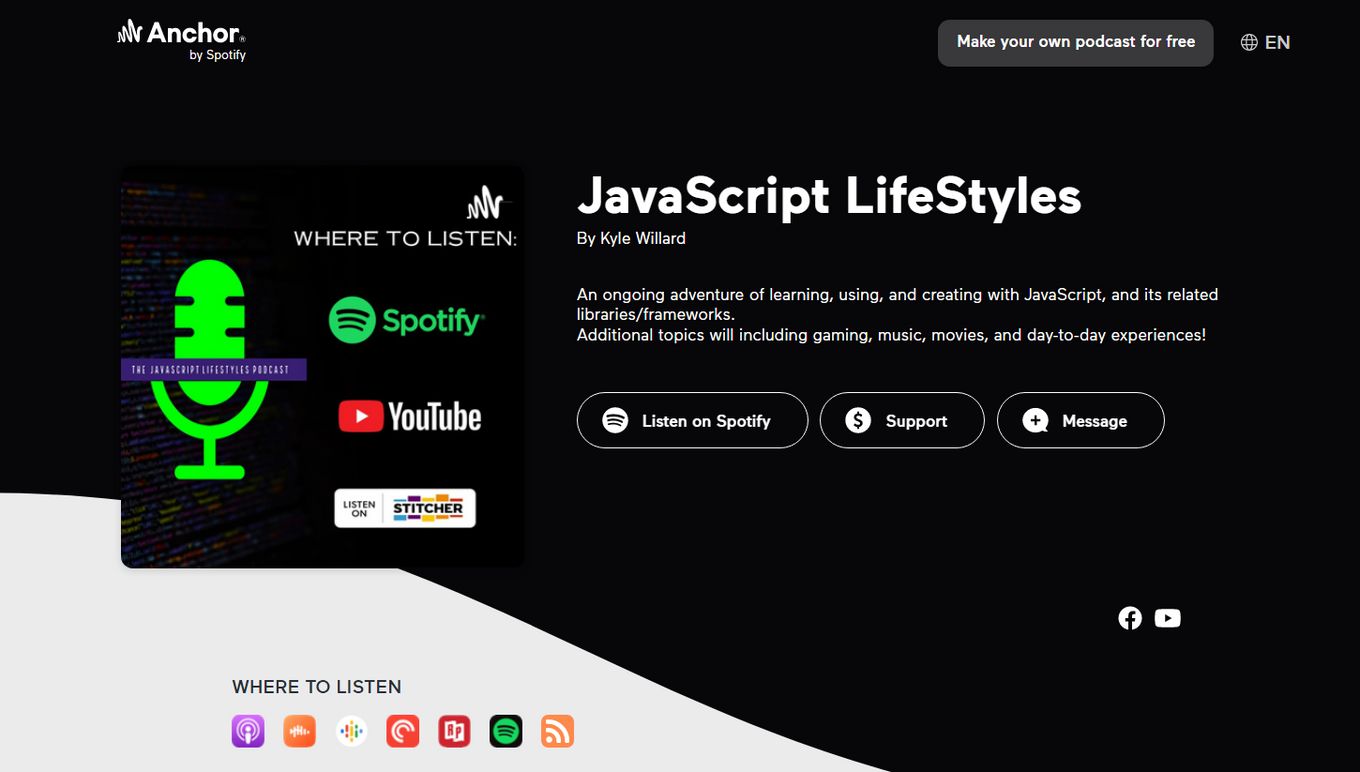The height and width of the screenshot is (772, 1360).
Task: Open the EN language selector
Action: 1265,42
